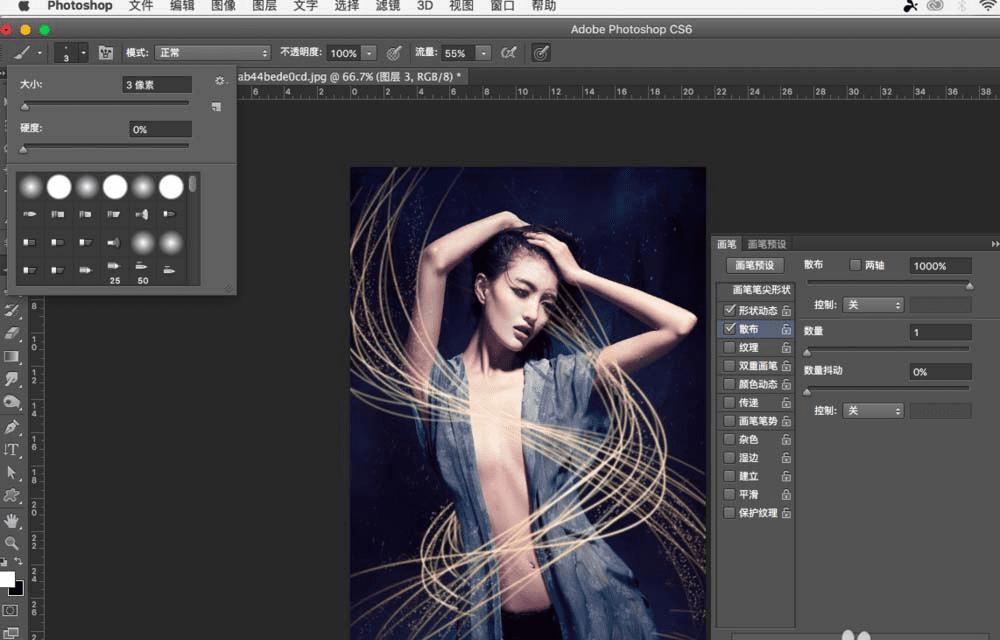The width and height of the screenshot is (1000, 640).
Task: Click the 画笔预设 button
Action: [x=754, y=266]
